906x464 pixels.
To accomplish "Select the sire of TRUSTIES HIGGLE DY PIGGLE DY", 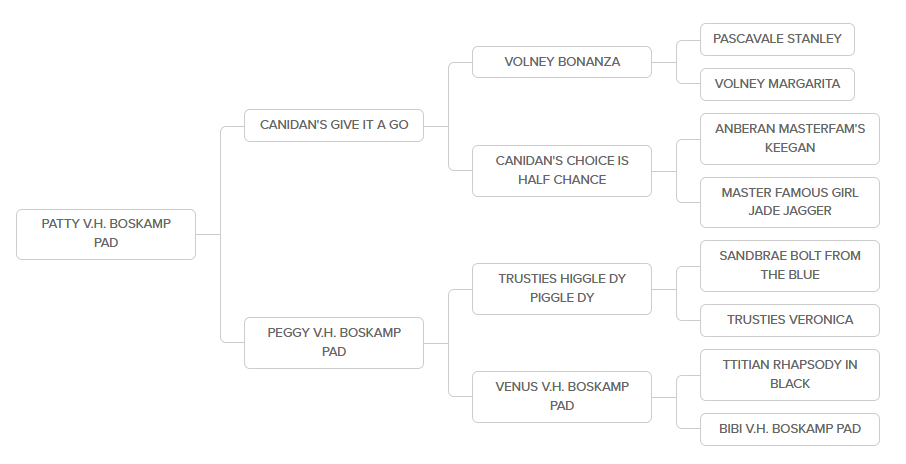I will coord(789,265).
